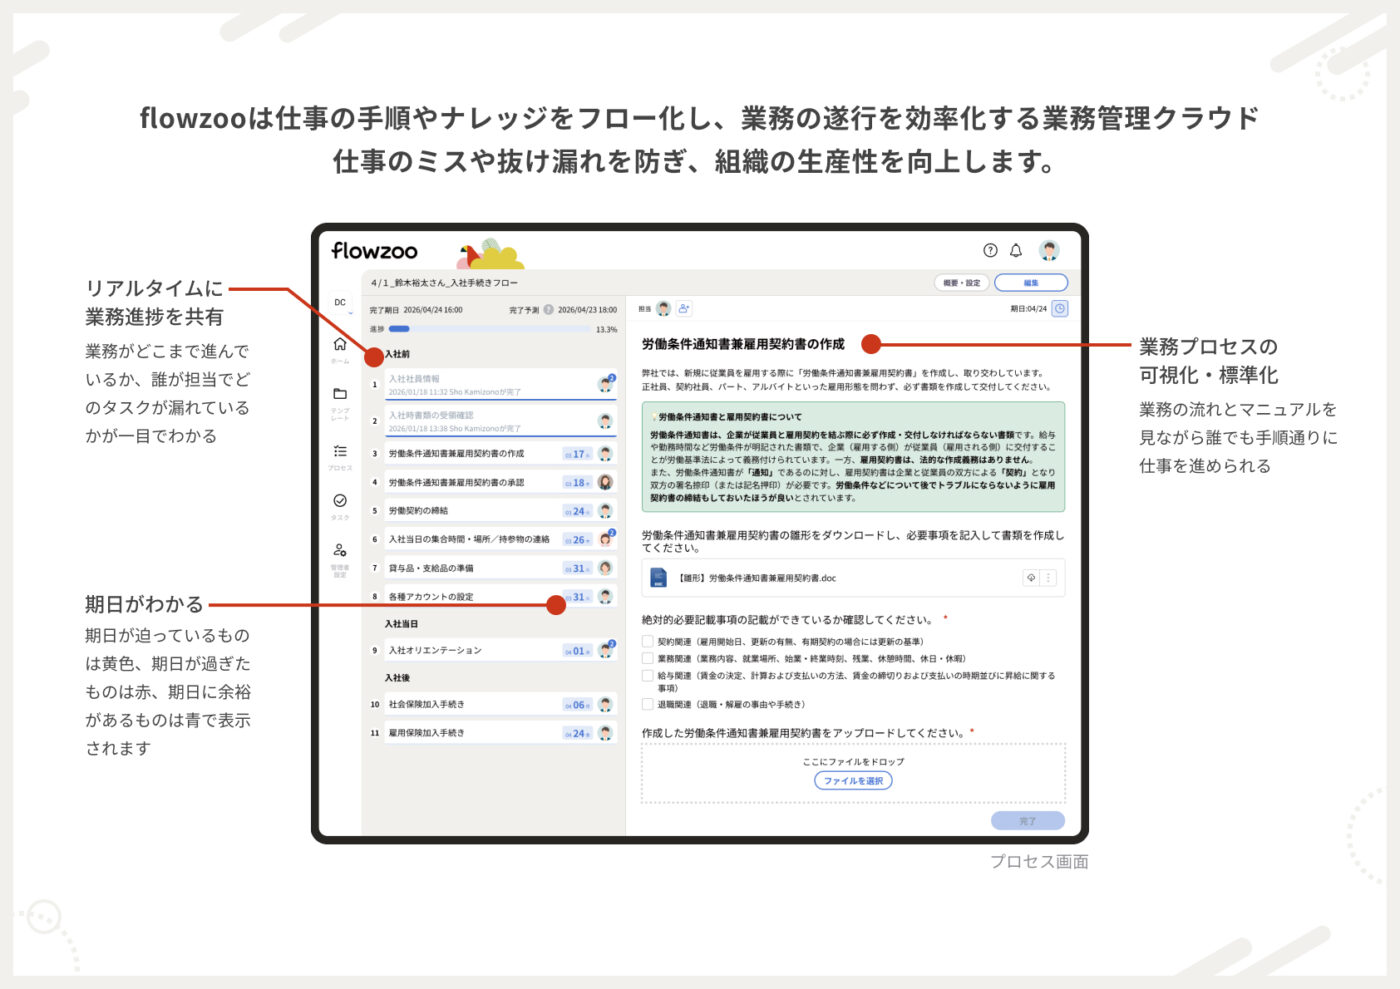Click the flowzoo logo
Viewport: 1400px width, 989px height.
pos(374,251)
